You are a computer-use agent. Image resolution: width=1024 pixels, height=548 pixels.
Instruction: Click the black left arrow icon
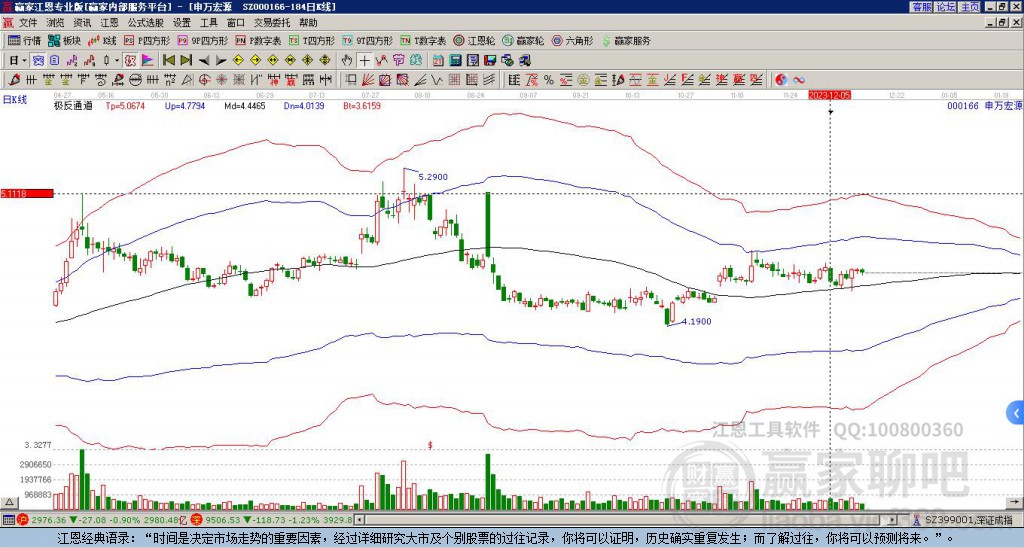click(204, 60)
